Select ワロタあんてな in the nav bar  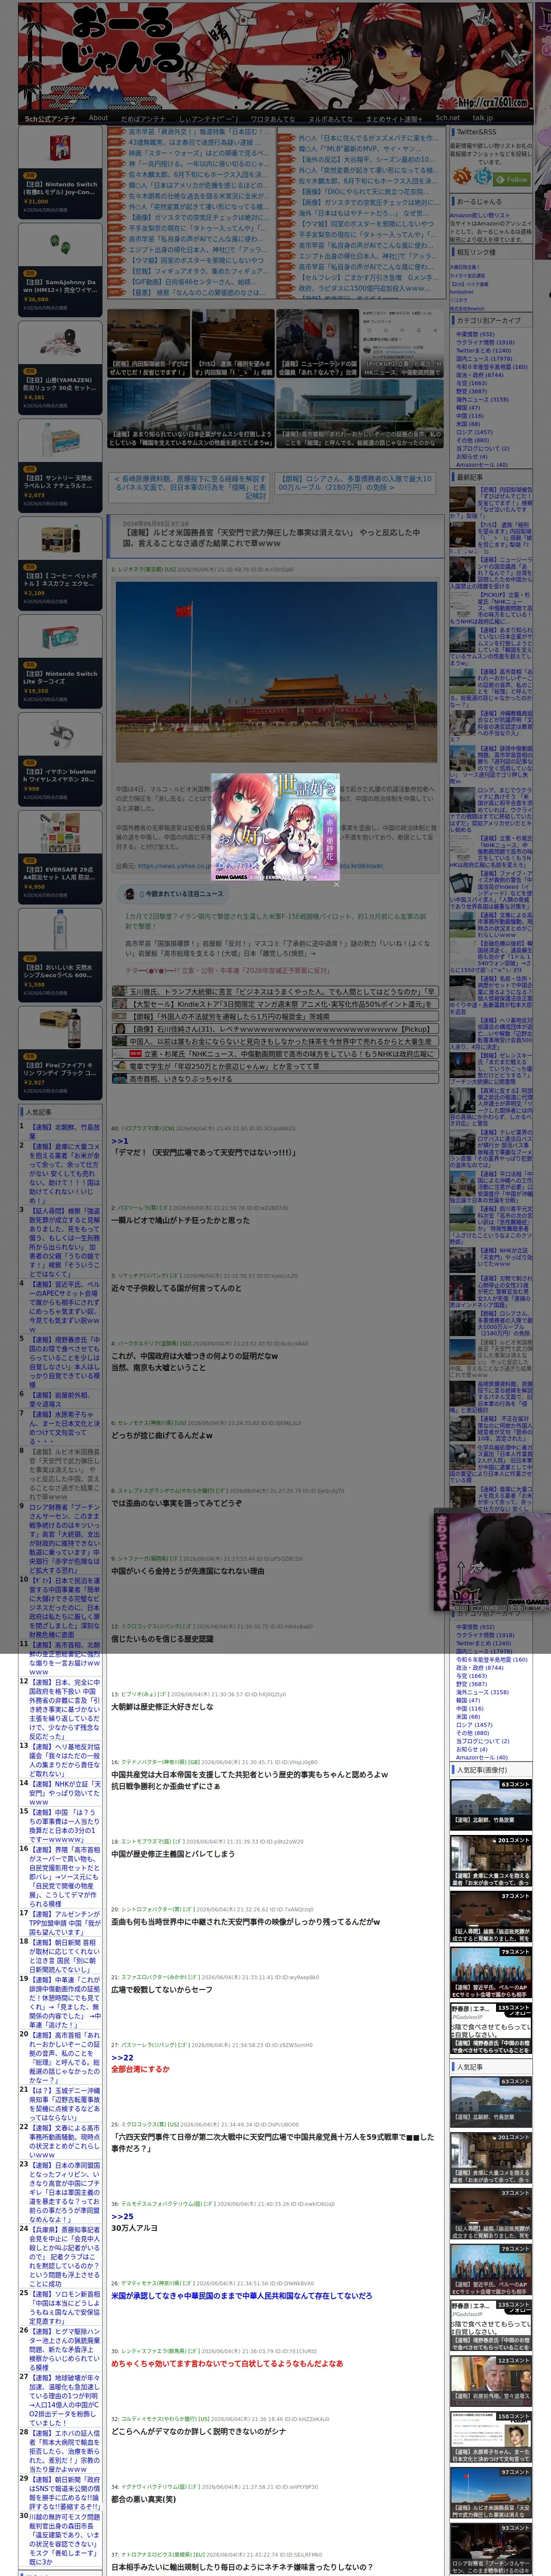[x=273, y=118]
